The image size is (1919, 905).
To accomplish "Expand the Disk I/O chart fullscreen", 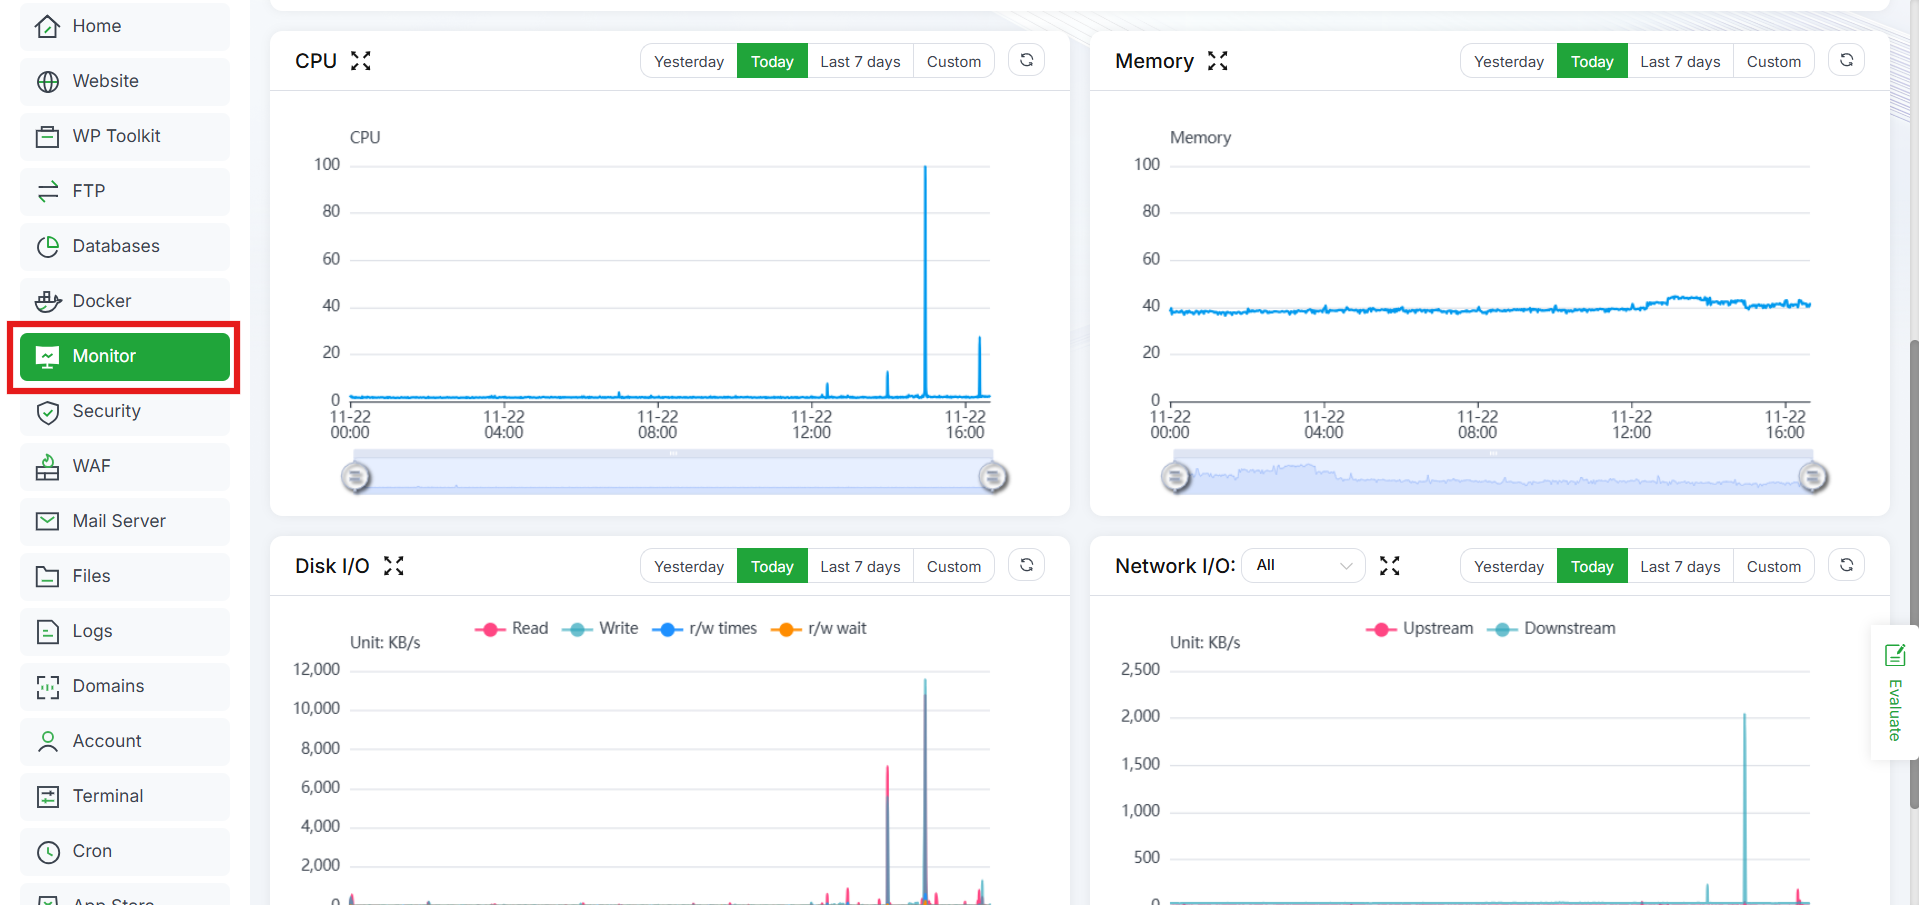I will coord(394,566).
